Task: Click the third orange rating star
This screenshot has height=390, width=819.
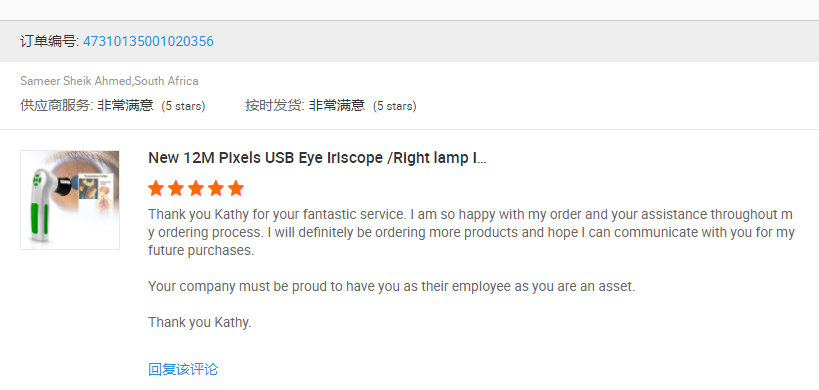Action: (x=196, y=188)
